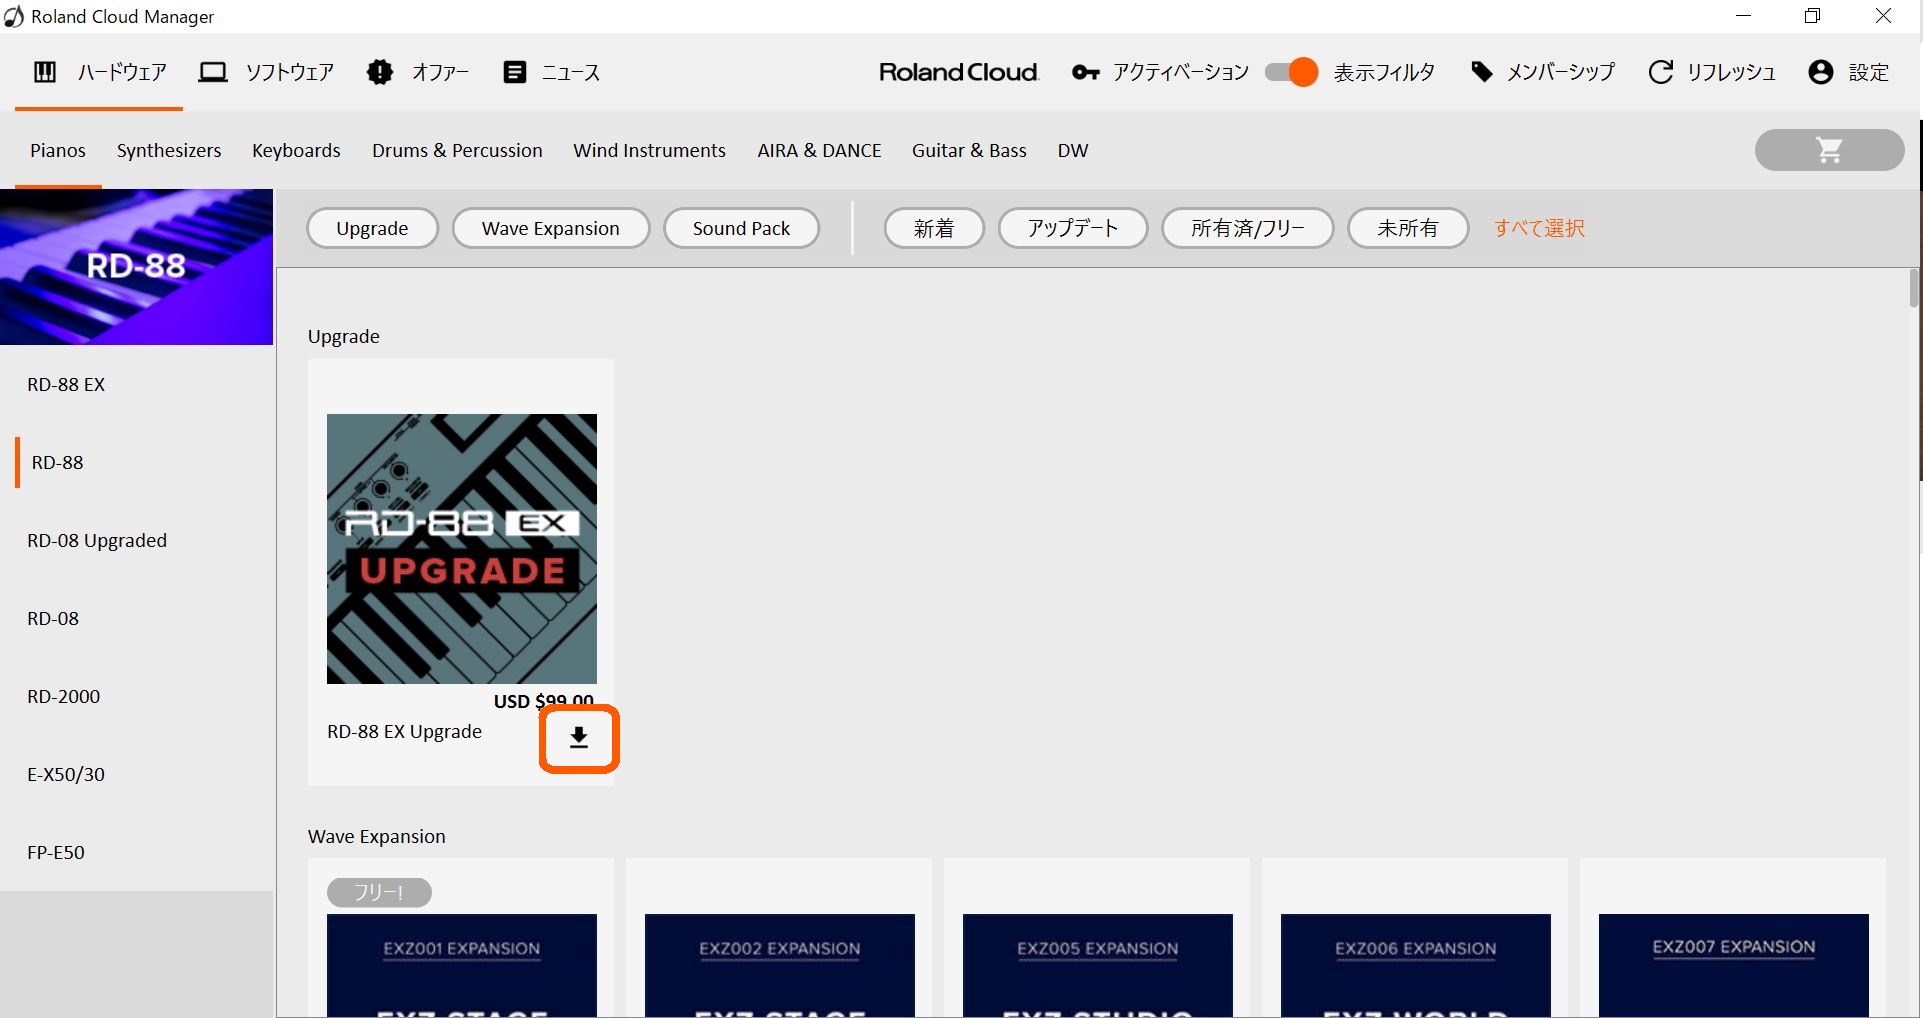The width and height of the screenshot is (1923, 1018).
Task: Click the refresh circular arrow icon
Action: tap(1661, 72)
